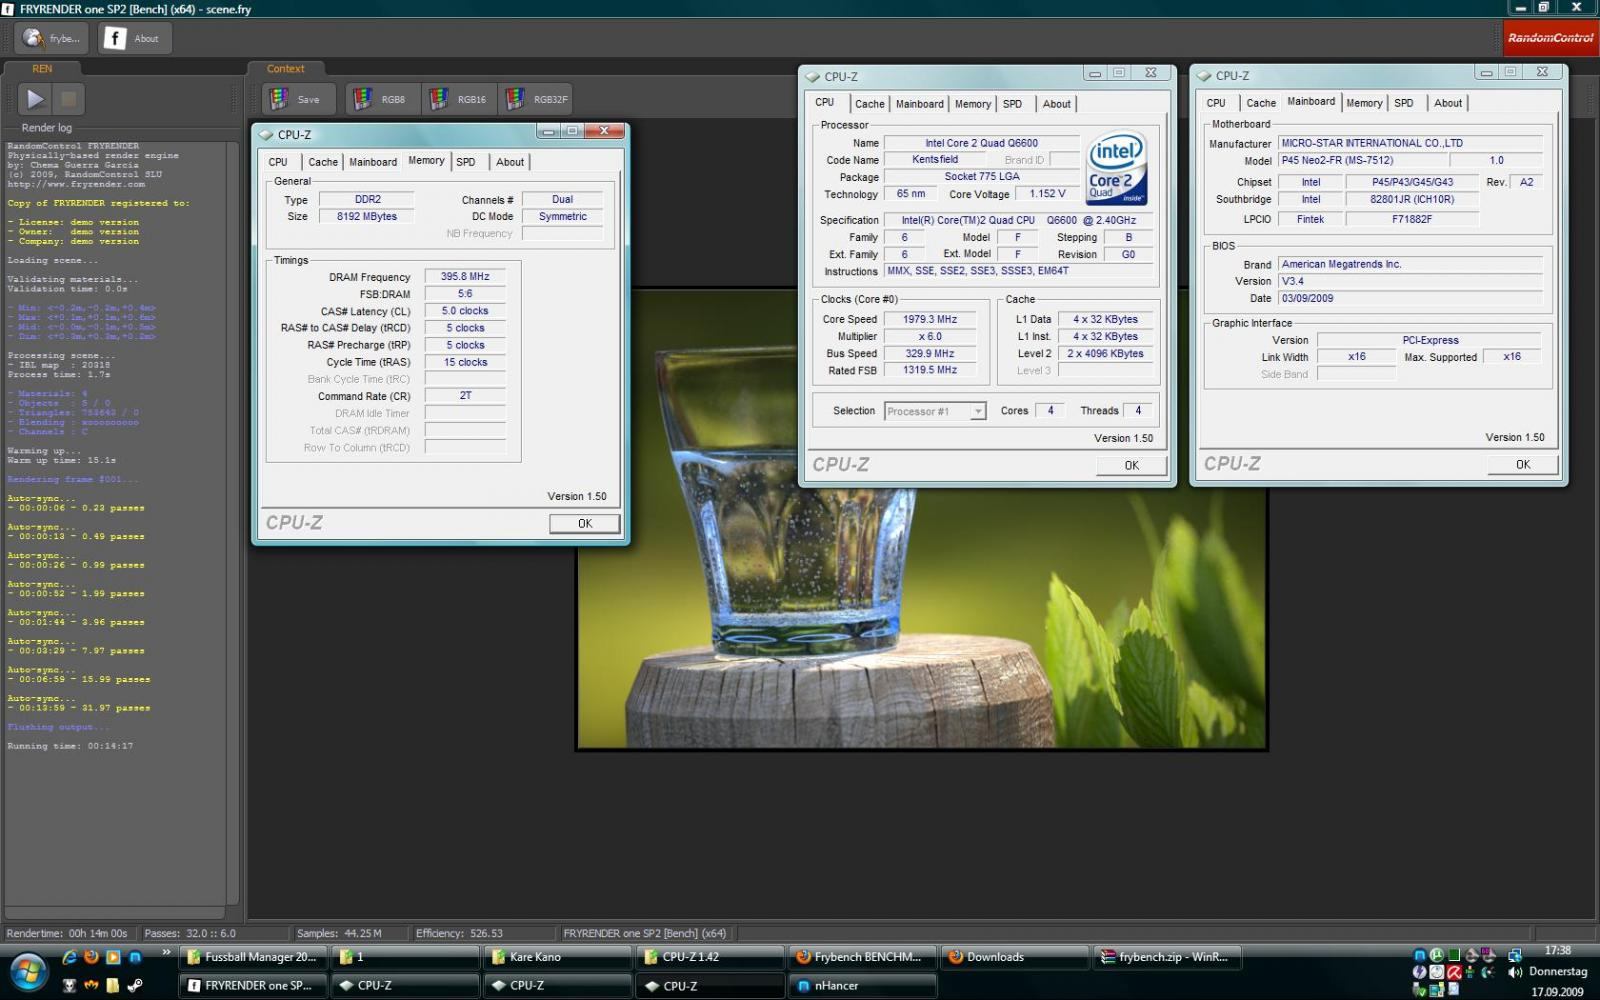
Task: Switch to FRYRENDER one SP taskbar item
Action: click(255, 985)
